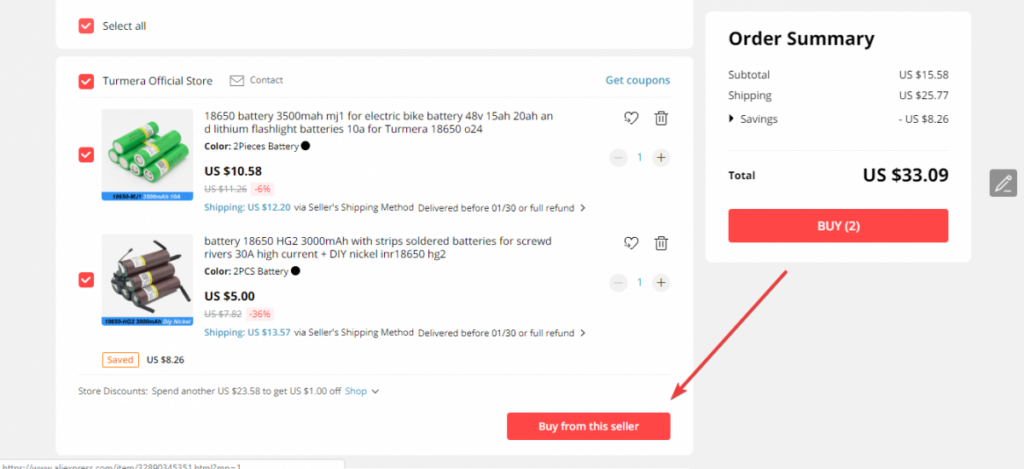This screenshot has height=469, width=1024.
Task: Click Get coupons link
Action: pos(637,80)
